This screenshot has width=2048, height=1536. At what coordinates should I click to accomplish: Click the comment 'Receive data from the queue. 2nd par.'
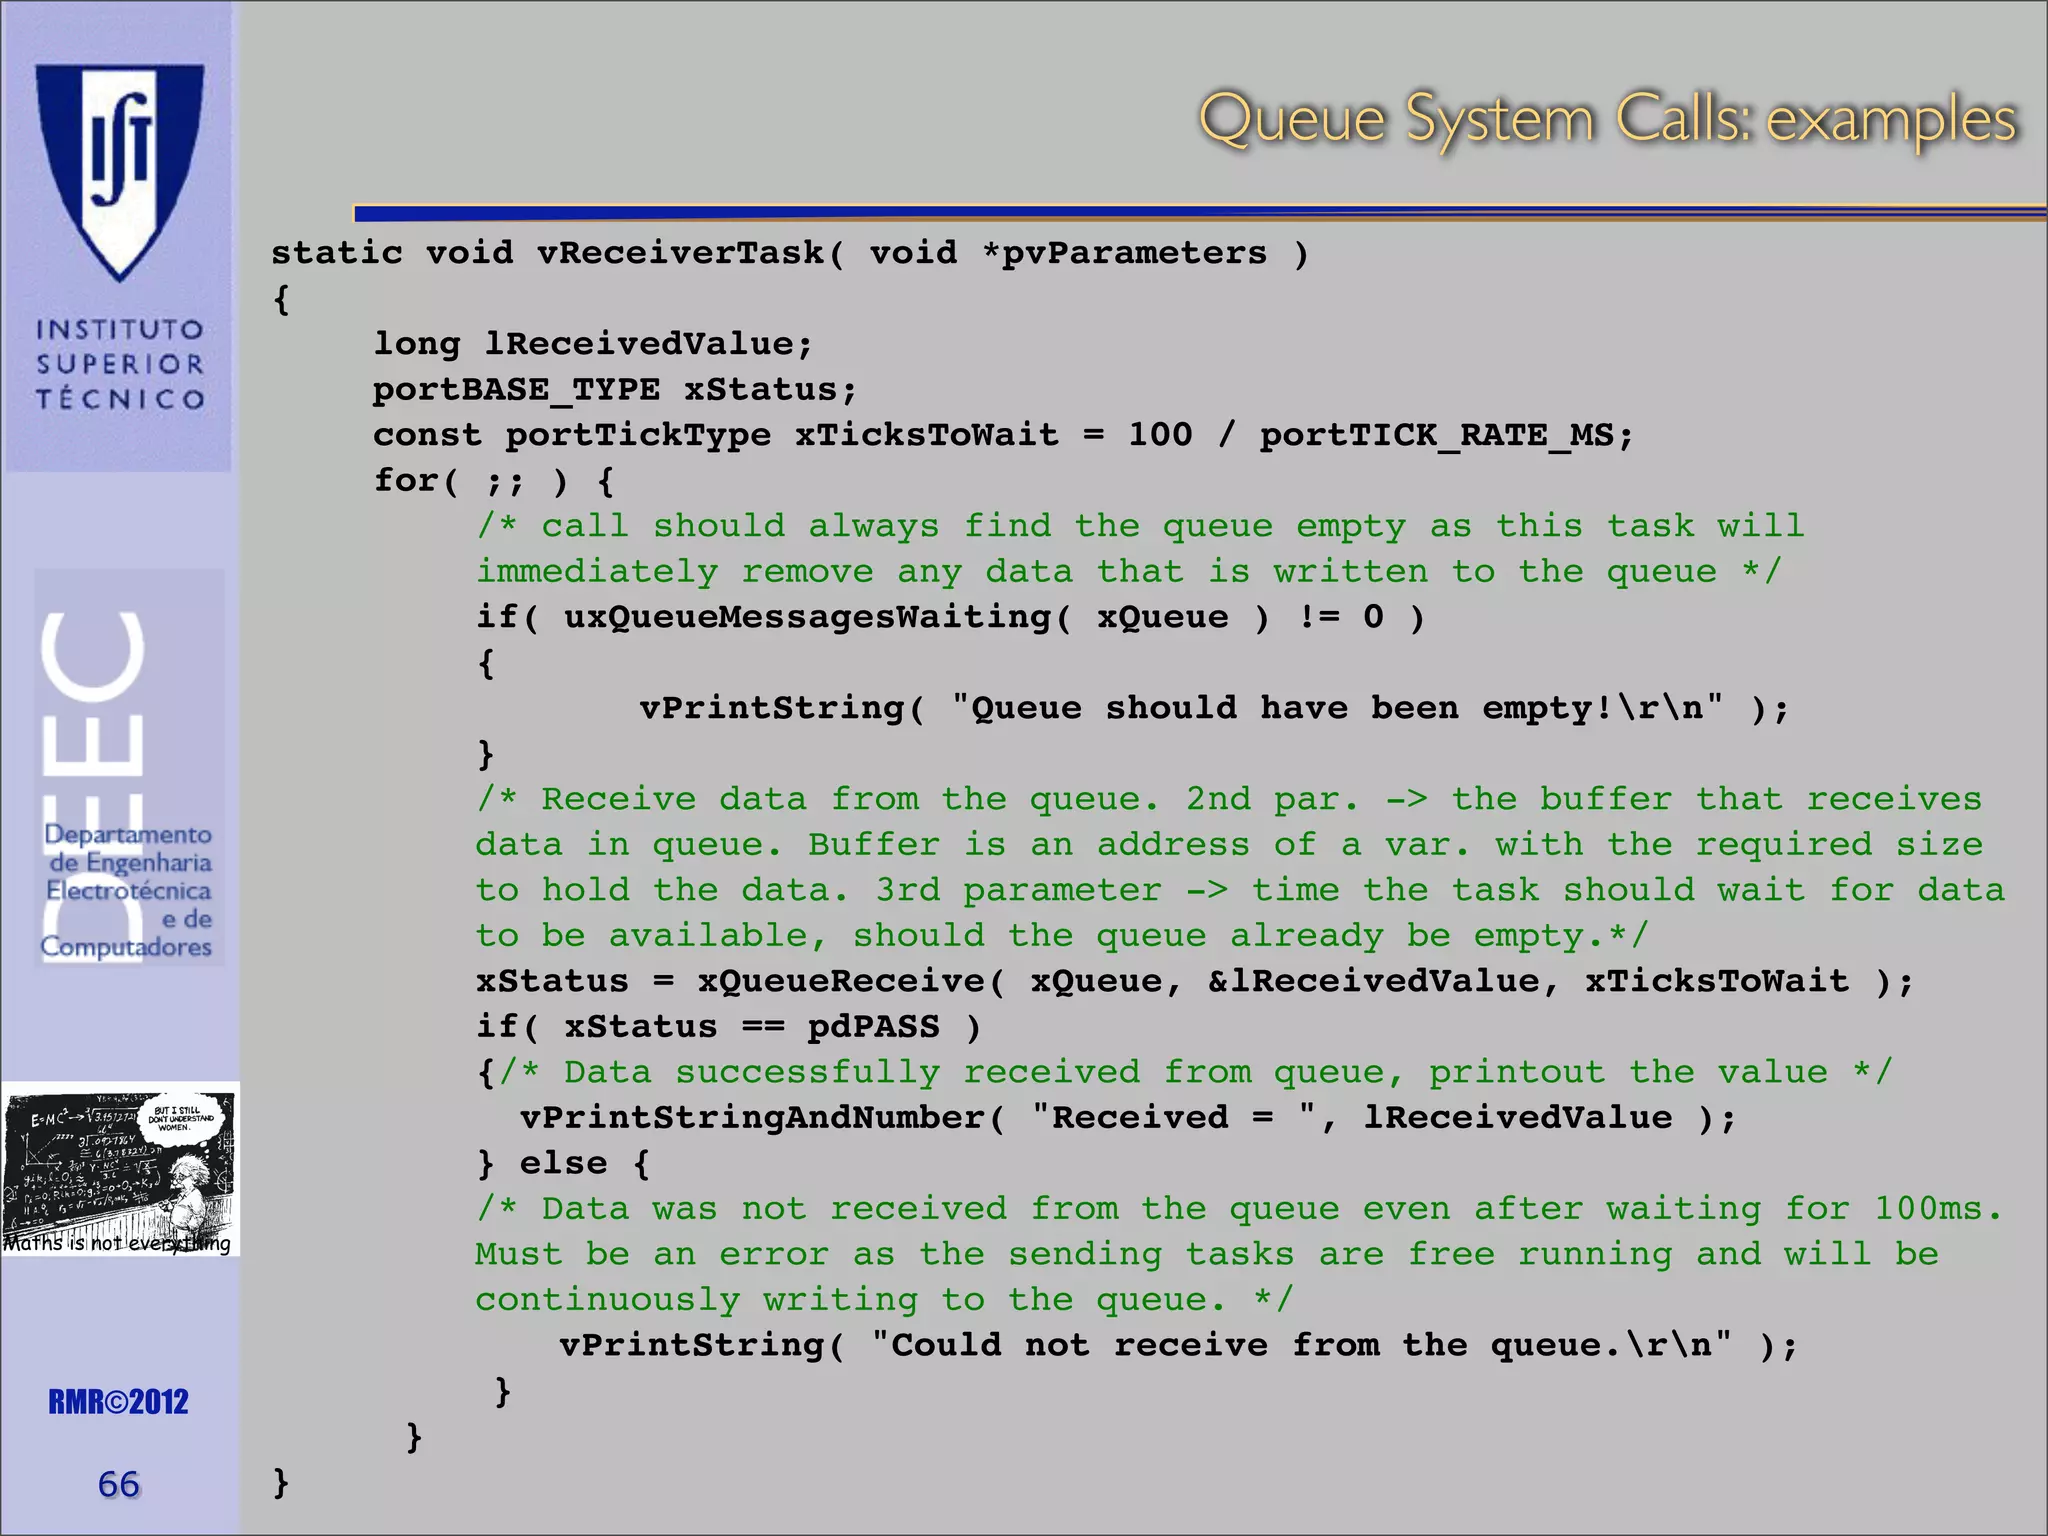[1229, 800]
